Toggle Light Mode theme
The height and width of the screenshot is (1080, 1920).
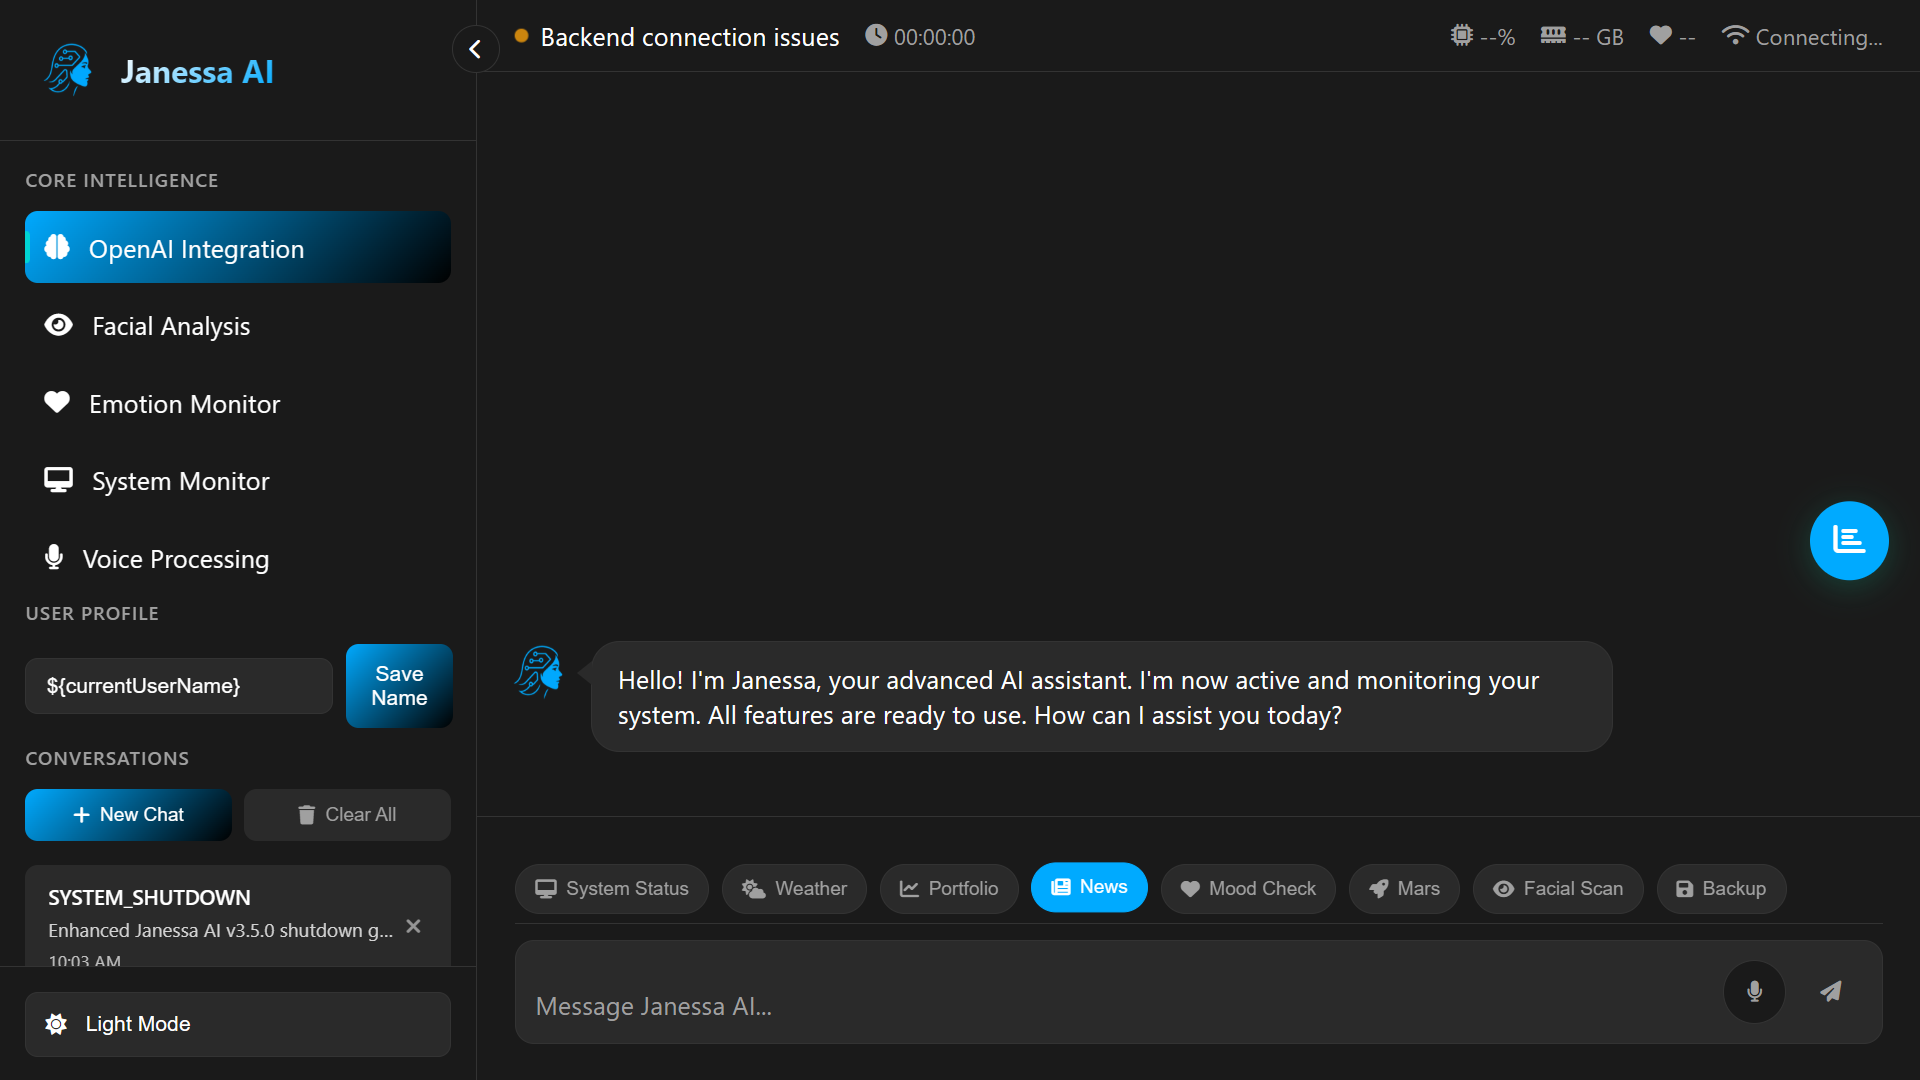click(x=237, y=1024)
